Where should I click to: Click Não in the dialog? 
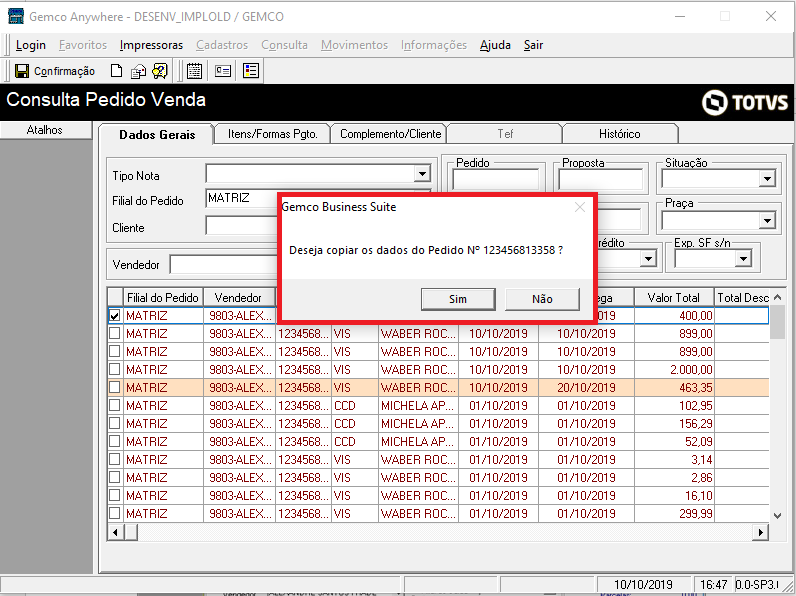coord(542,299)
